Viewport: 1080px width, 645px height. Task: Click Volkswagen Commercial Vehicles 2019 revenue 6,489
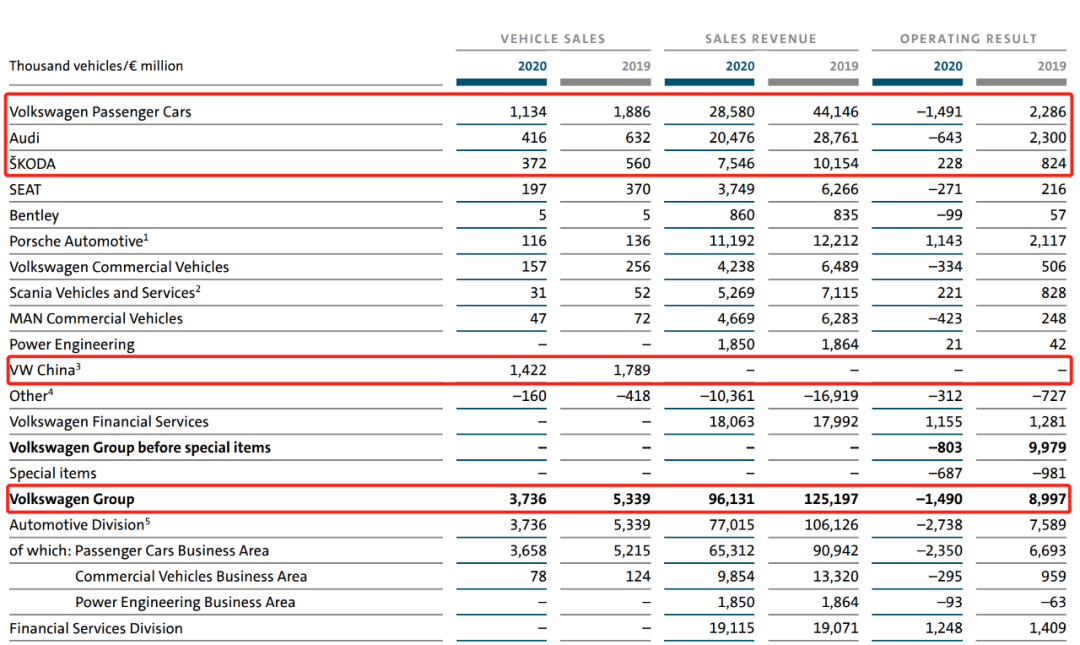click(840, 267)
